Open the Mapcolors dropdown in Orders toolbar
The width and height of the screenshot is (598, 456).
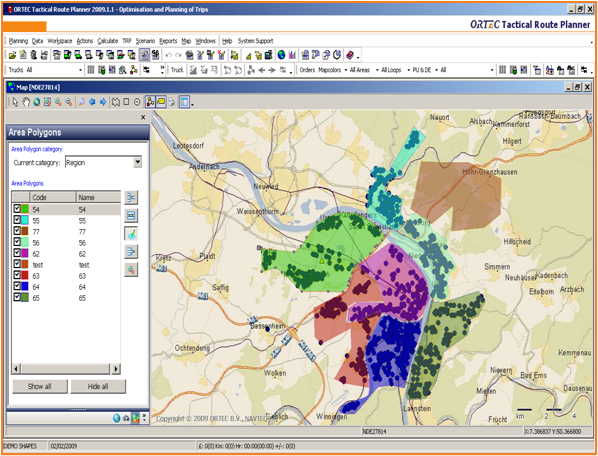(x=346, y=70)
